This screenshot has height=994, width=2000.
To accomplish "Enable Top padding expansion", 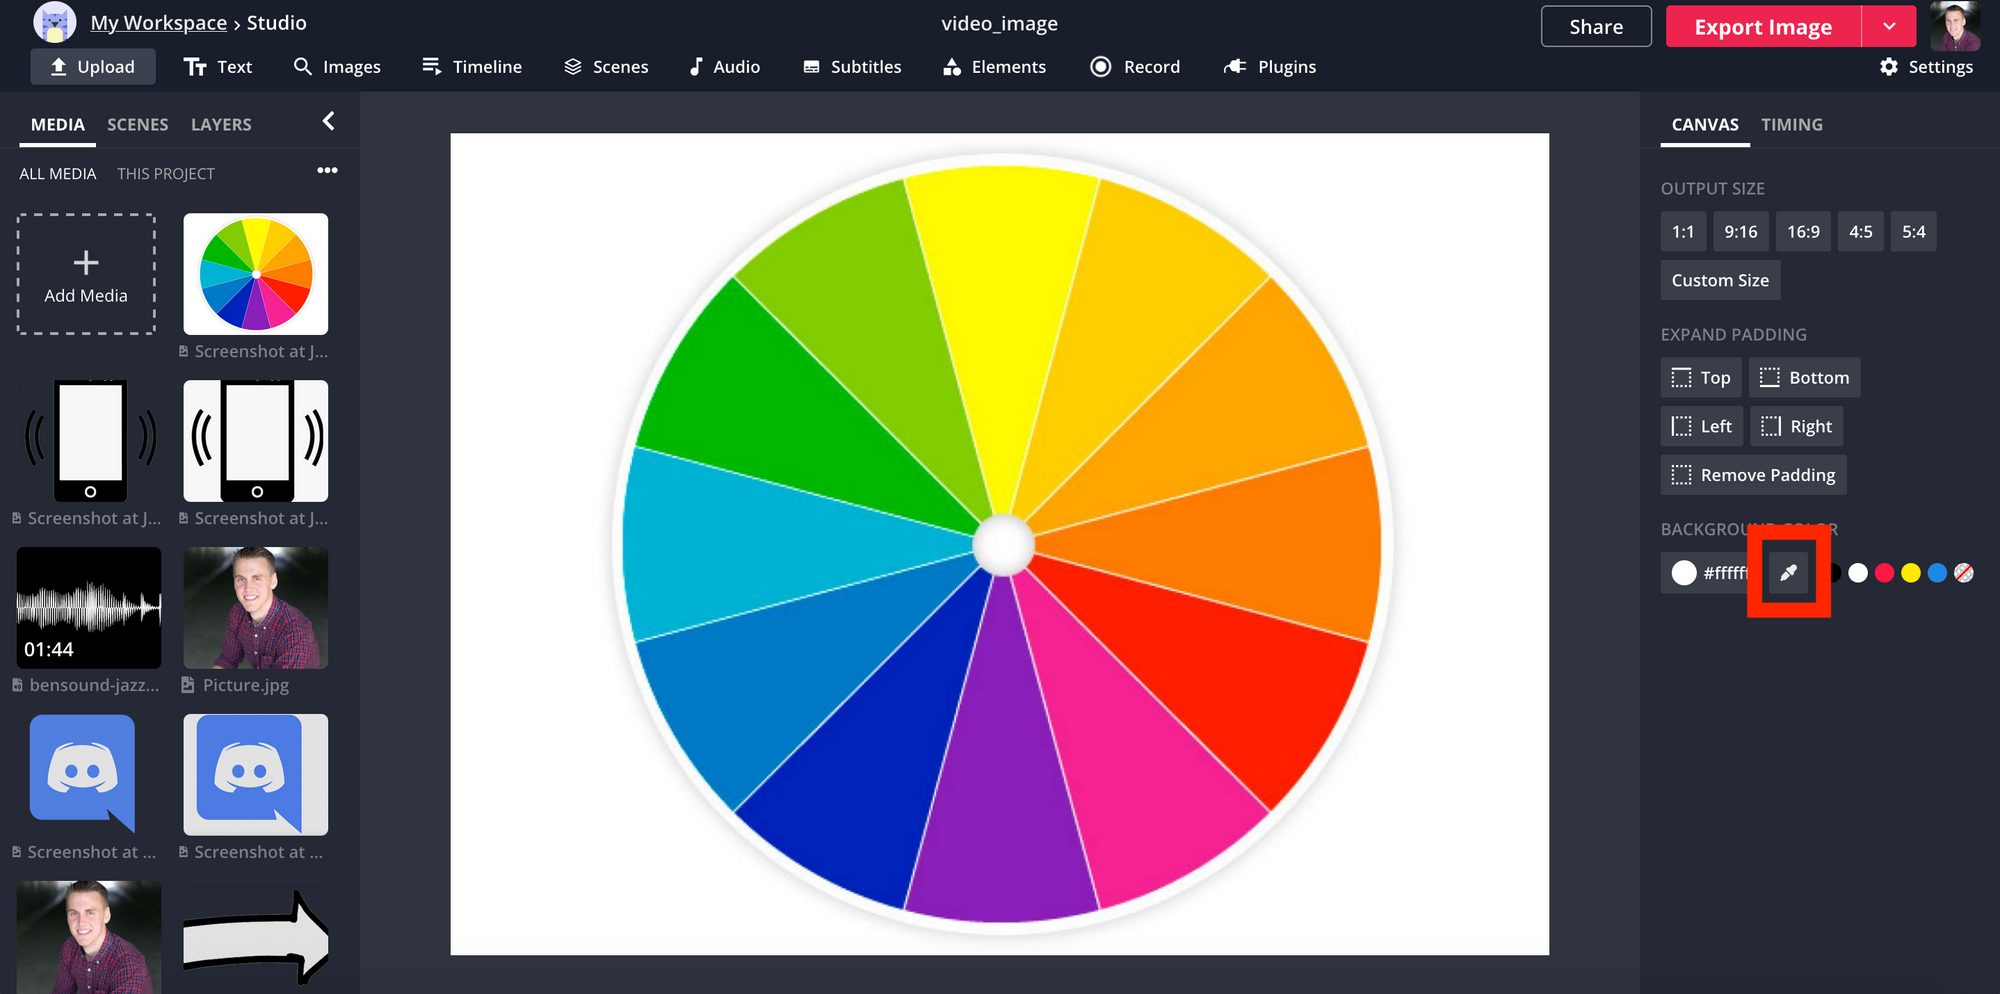I will [1700, 377].
